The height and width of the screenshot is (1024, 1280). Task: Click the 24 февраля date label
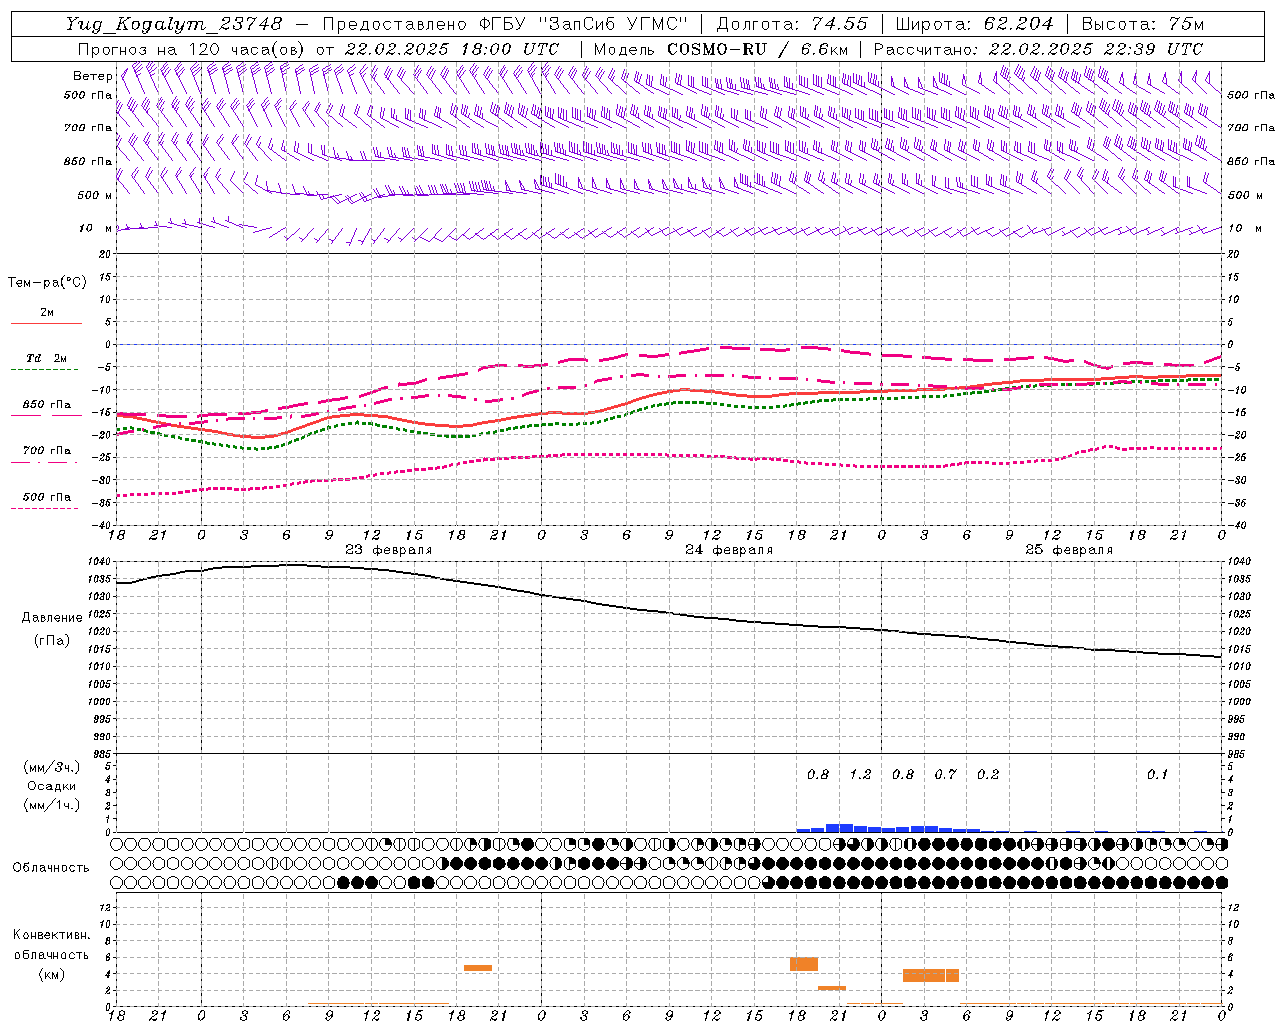(729, 550)
